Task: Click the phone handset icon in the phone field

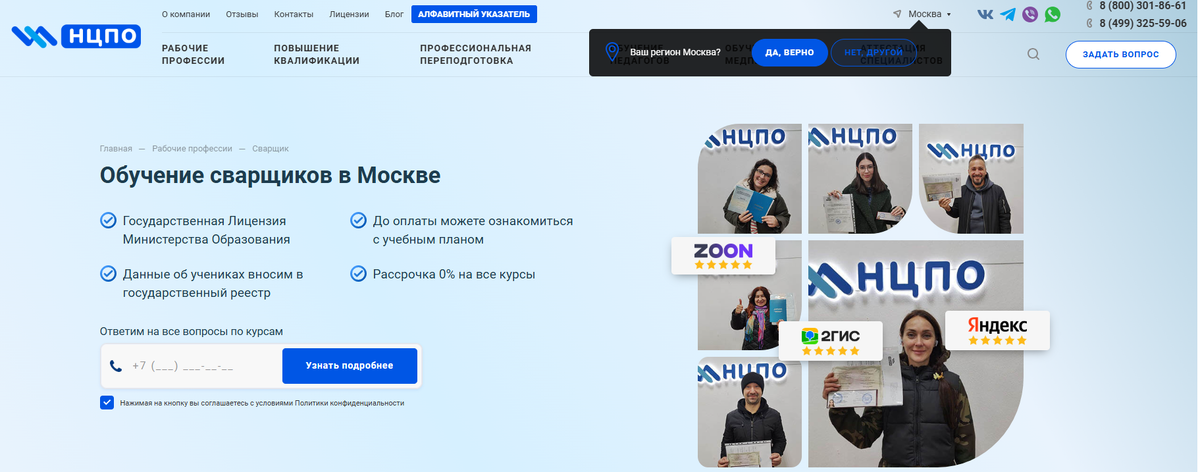Action: tap(116, 366)
